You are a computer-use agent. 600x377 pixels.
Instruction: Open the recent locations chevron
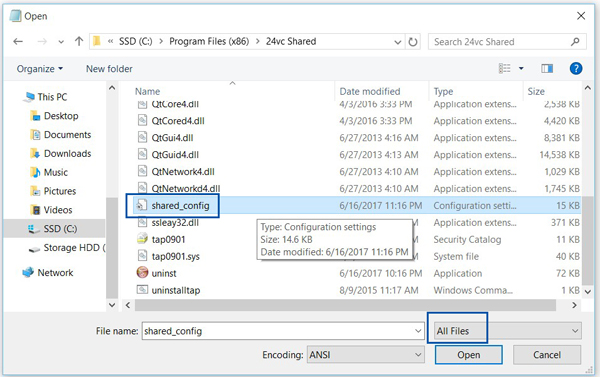pyautogui.click(x=61, y=42)
